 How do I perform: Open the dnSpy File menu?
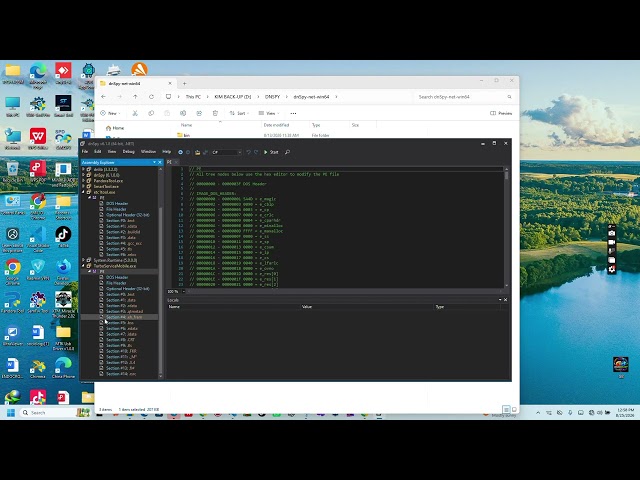85,151
